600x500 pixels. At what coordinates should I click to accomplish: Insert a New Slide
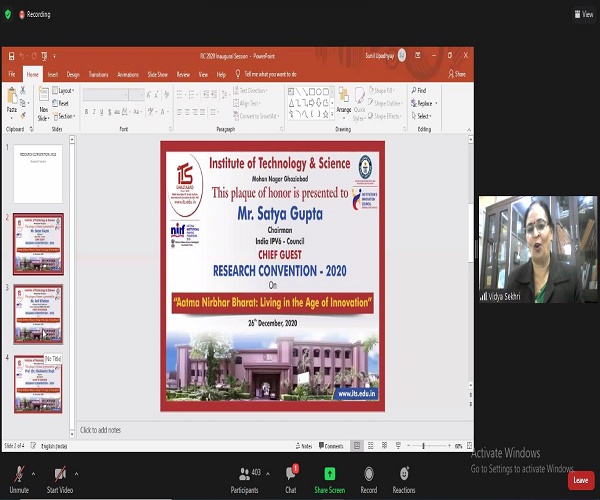[44, 104]
